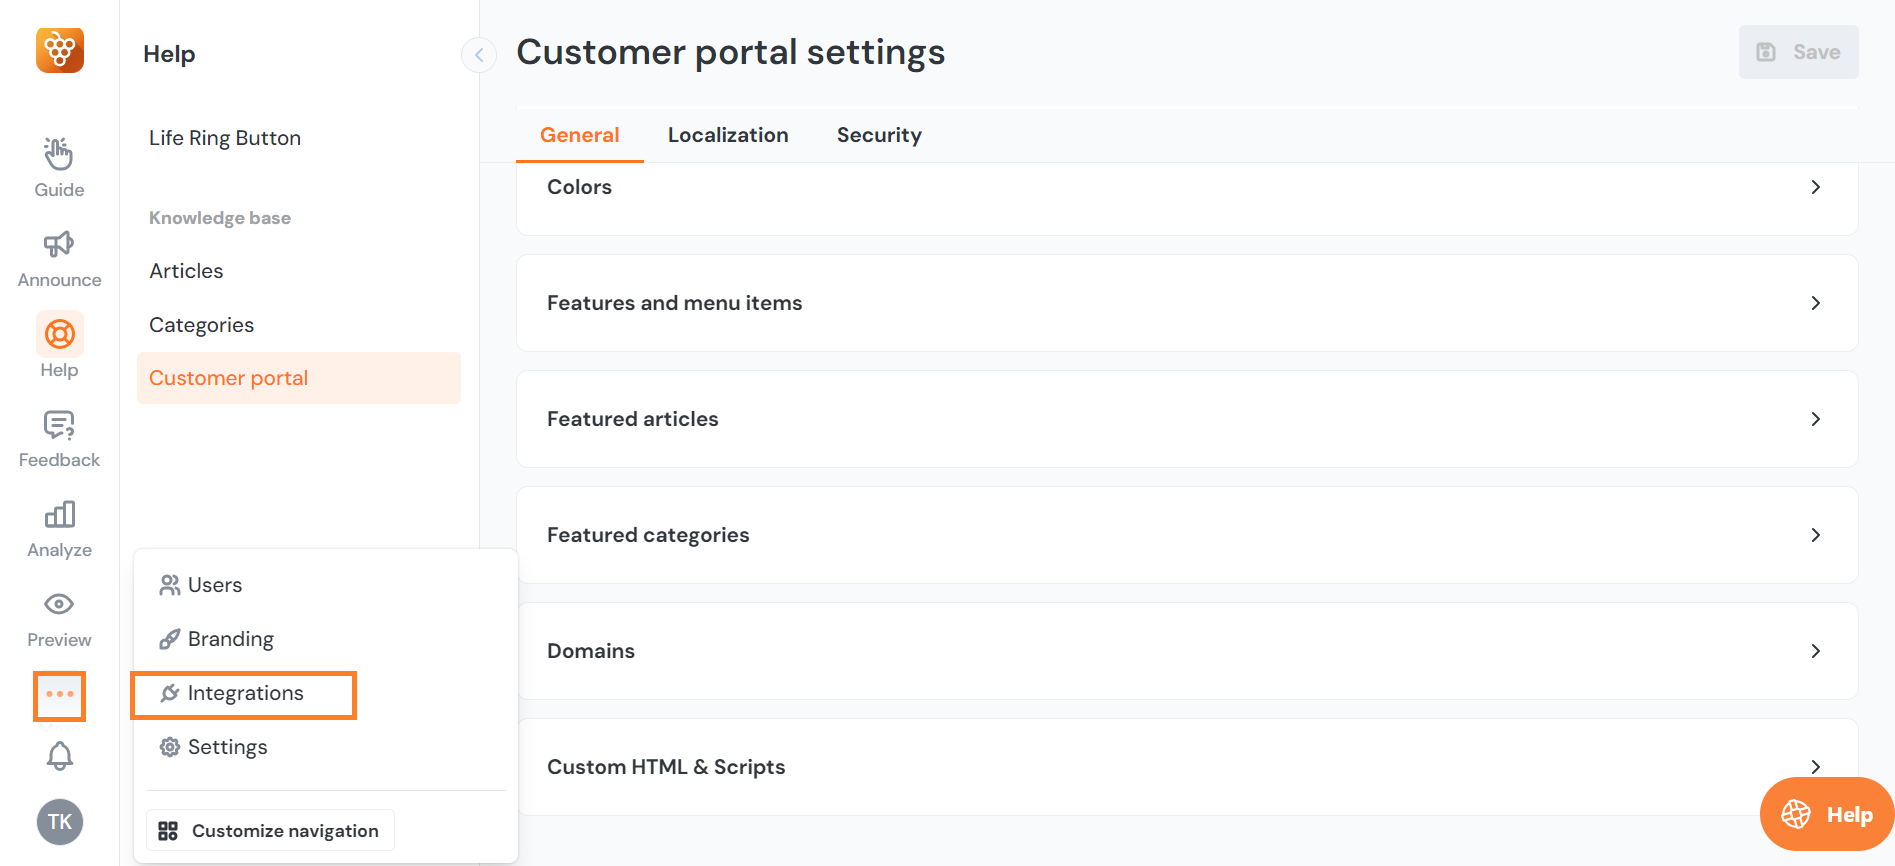Switch to the Security tab
The image size is (1895, 866).
coord(878,135)
